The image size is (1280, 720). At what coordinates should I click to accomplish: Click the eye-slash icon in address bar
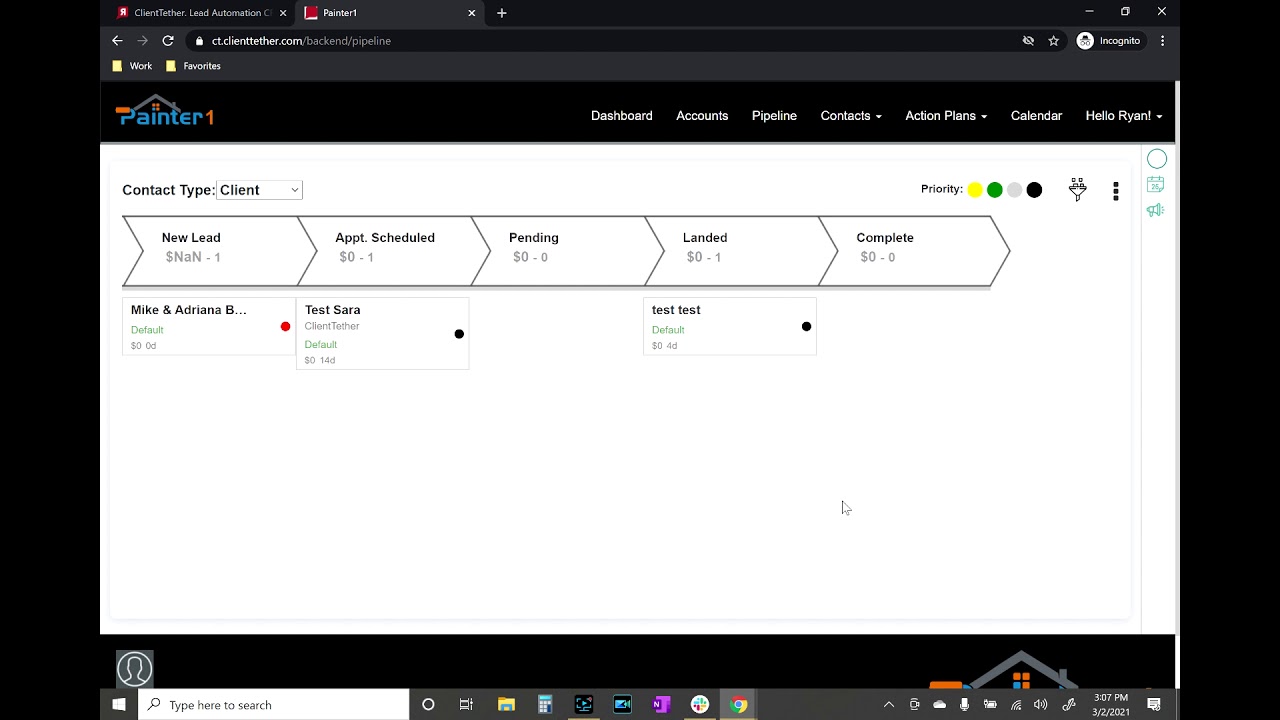point(1028,41)
